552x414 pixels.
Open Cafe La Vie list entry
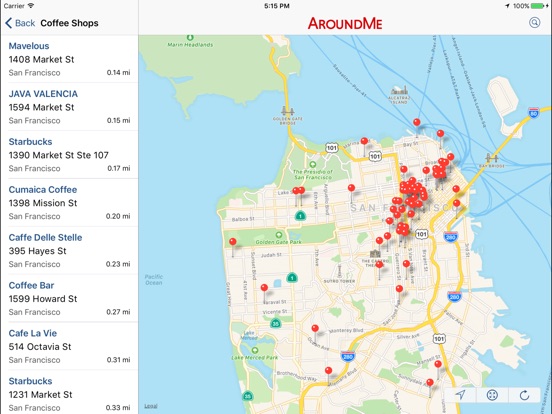(69, 346)
